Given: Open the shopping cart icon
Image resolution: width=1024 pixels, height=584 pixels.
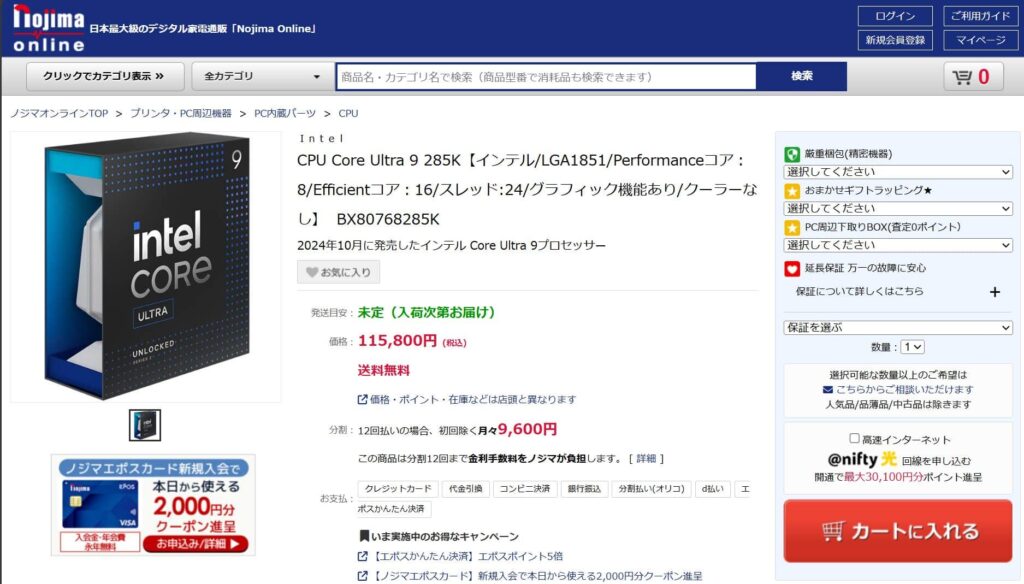Looking at the screenshot, I should point(973,76).
